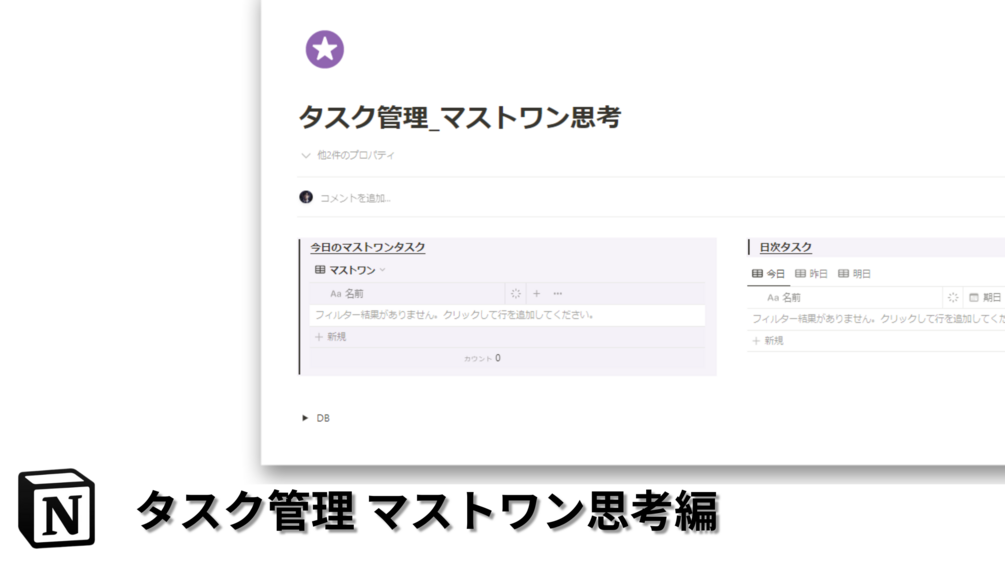Add property with plus icon in マストワン table
1005x565 pixels.
(x=536, y=293)
